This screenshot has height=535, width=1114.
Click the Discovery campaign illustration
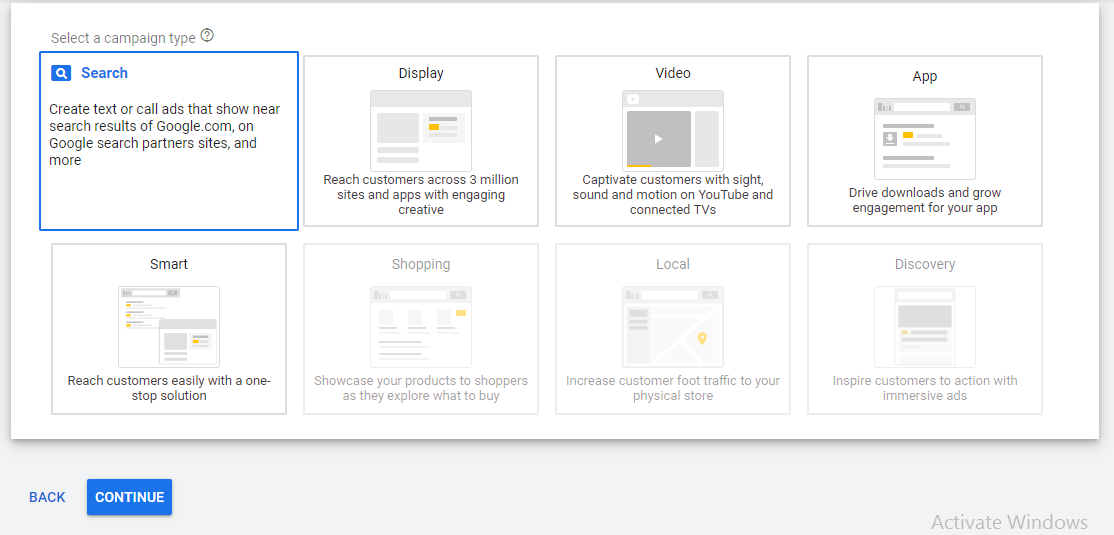pos(925,327)
